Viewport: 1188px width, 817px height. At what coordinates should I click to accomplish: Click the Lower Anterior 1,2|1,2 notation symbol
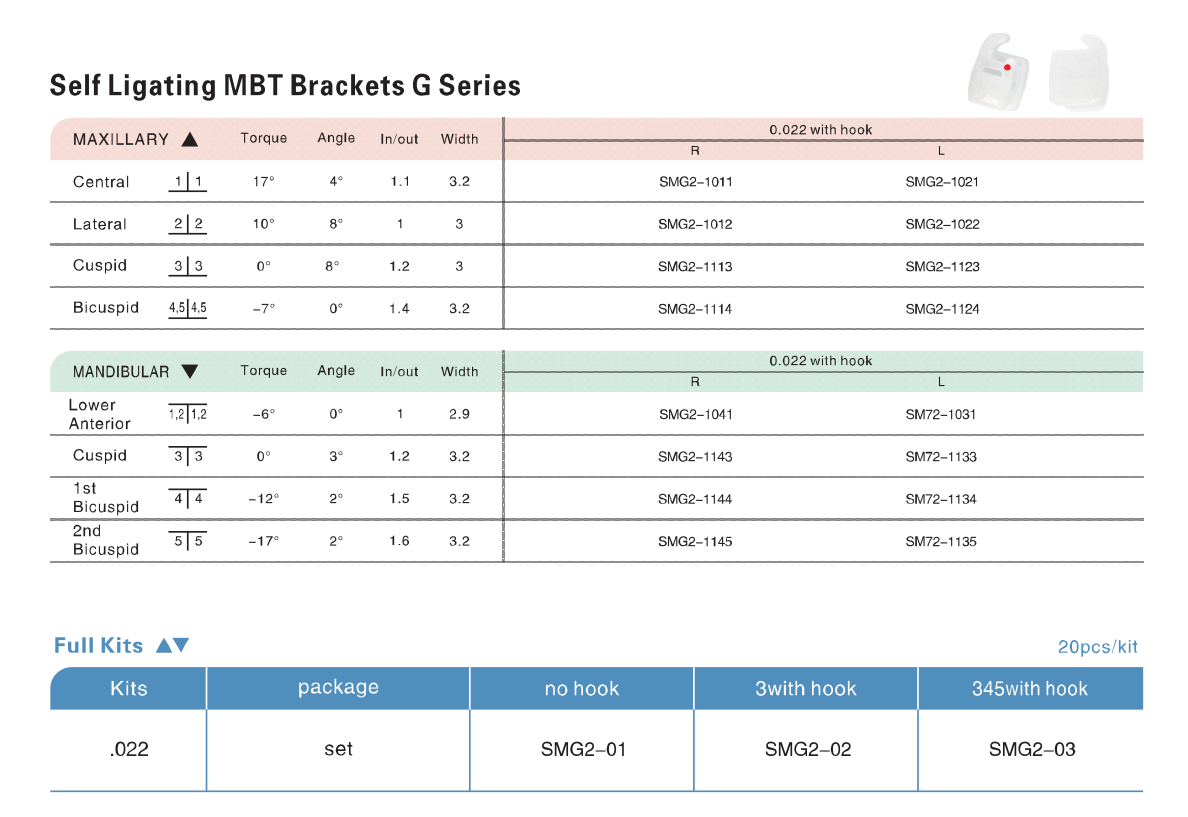pos(188,415)
